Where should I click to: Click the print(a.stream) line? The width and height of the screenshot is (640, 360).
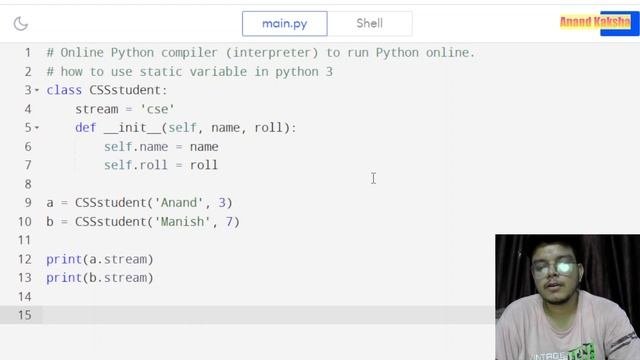[x=100, y=259]
